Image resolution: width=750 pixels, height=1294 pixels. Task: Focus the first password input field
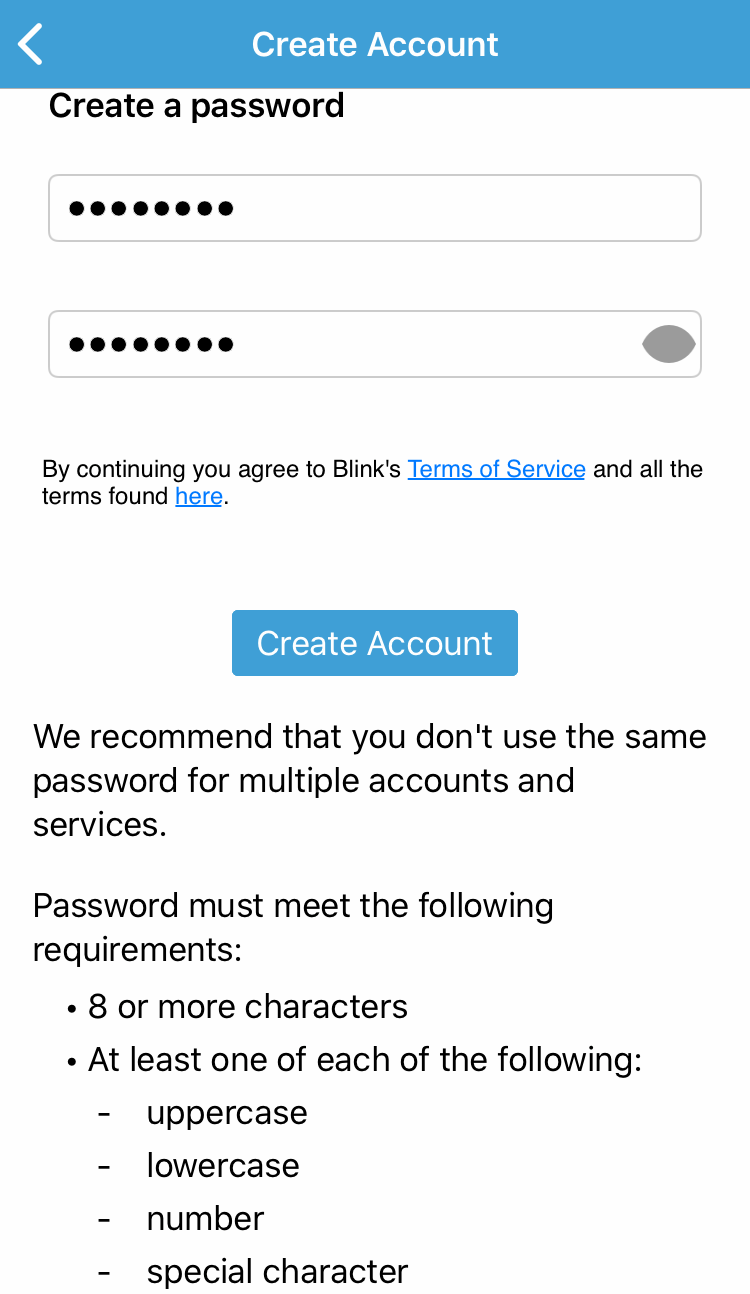(x=375, y=208)
